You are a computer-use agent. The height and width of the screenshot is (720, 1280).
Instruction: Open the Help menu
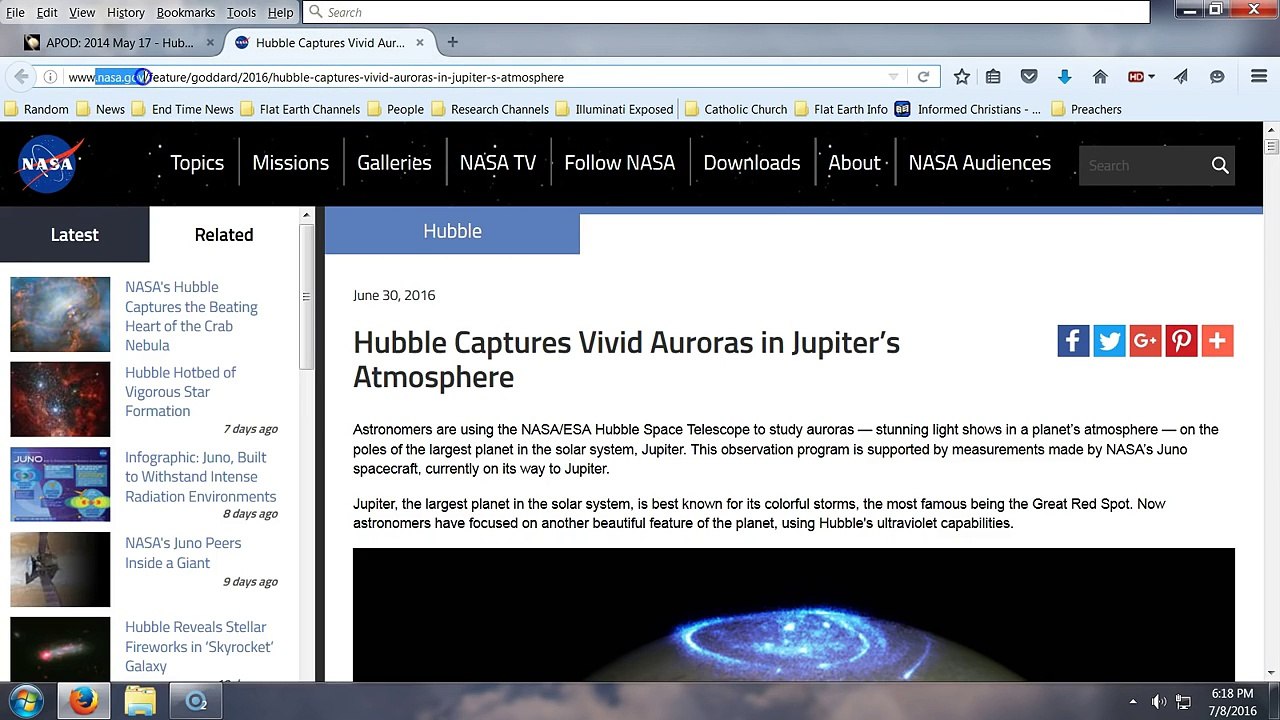[x=281, y=12]
